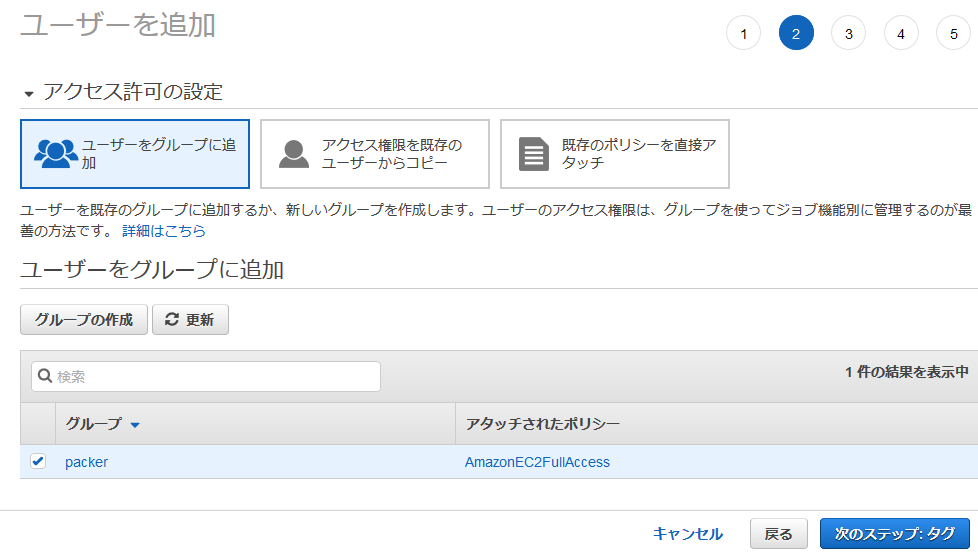Click the policy document icon
The height and width of the screenshot is (554, 978).
click(x=534, y=154)
